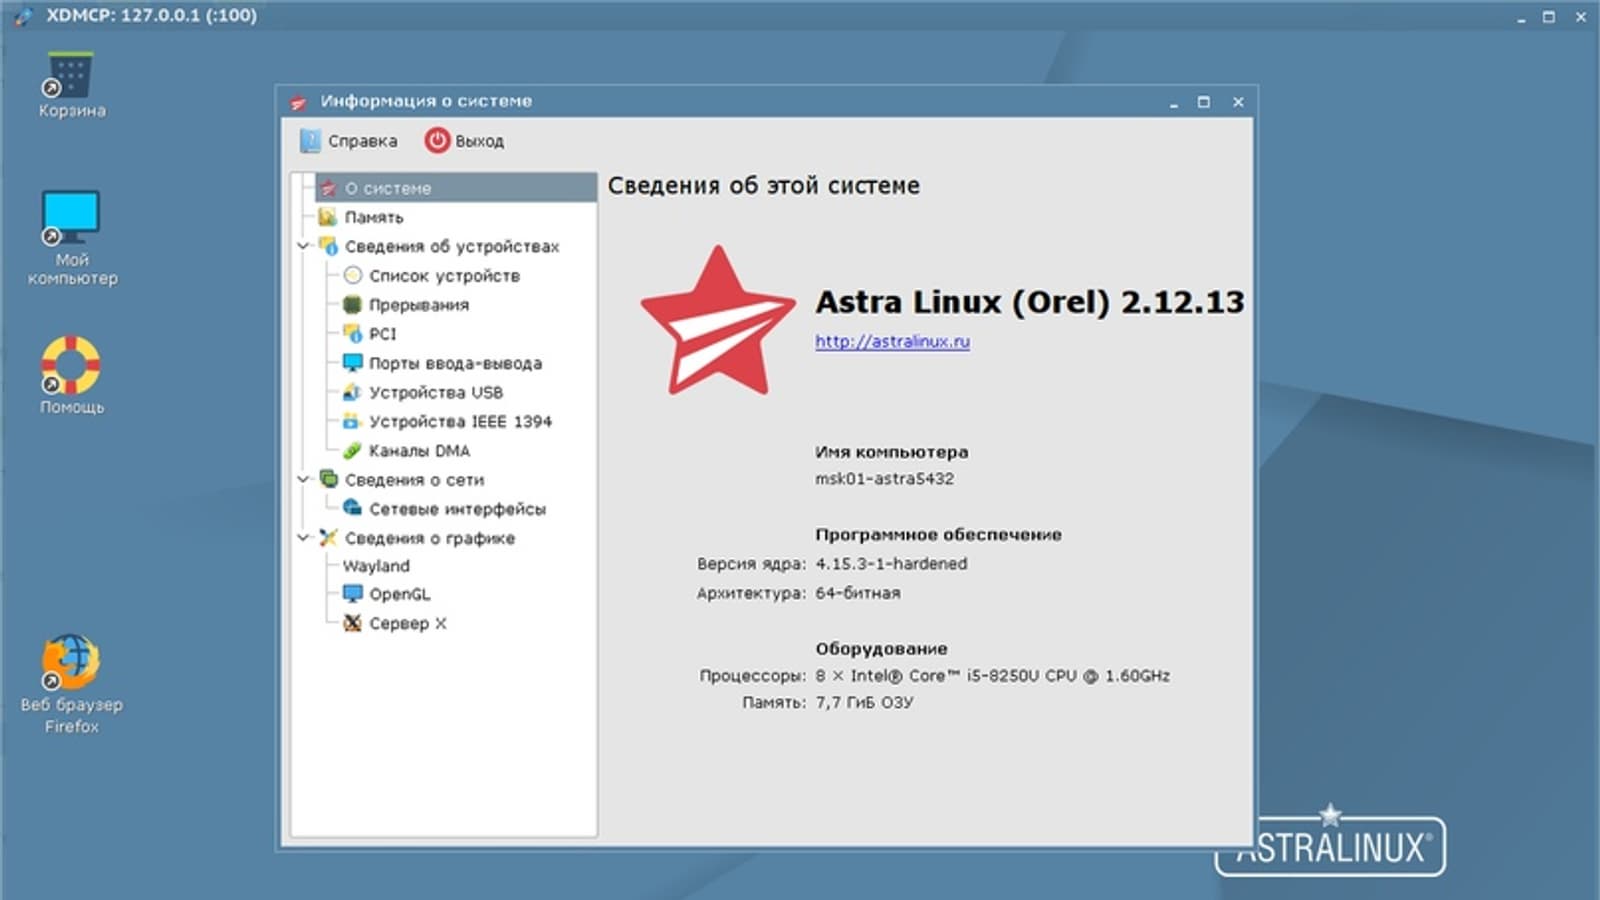
Task: Click the Информация о системе title bar
Action: [765, 101]
